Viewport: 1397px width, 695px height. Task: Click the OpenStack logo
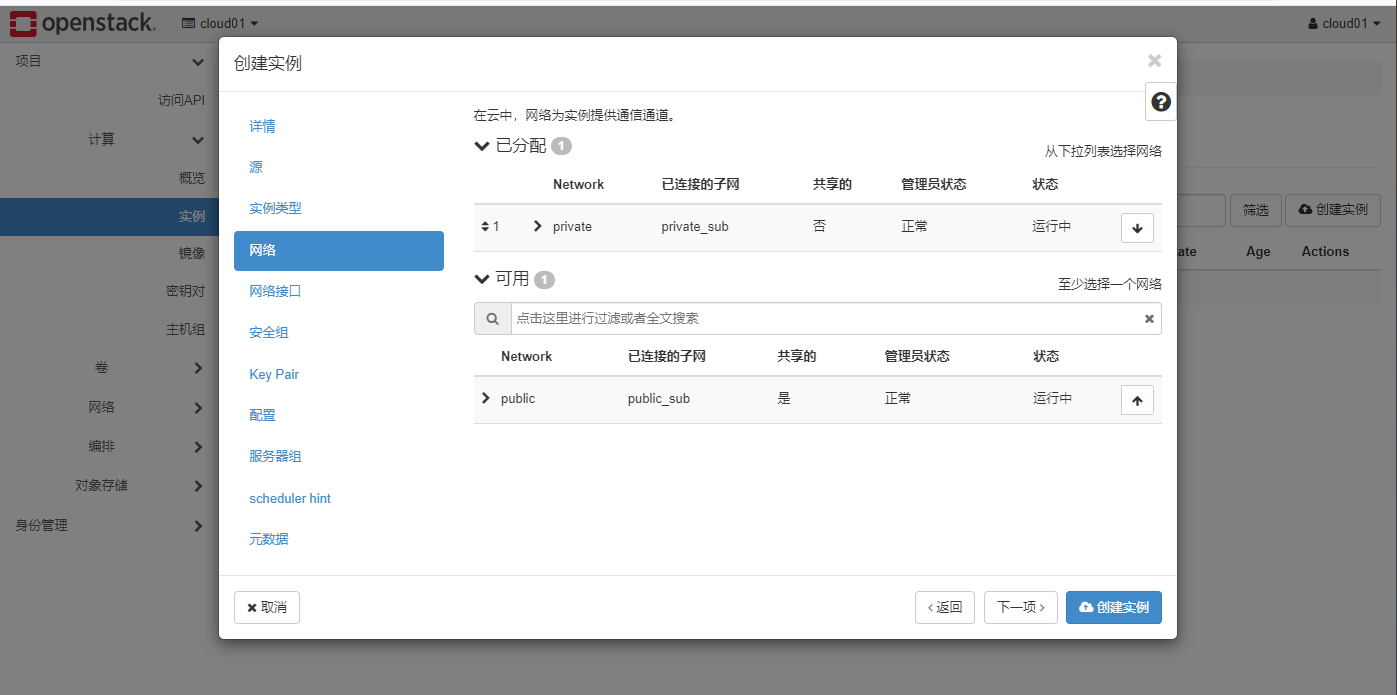83,23
